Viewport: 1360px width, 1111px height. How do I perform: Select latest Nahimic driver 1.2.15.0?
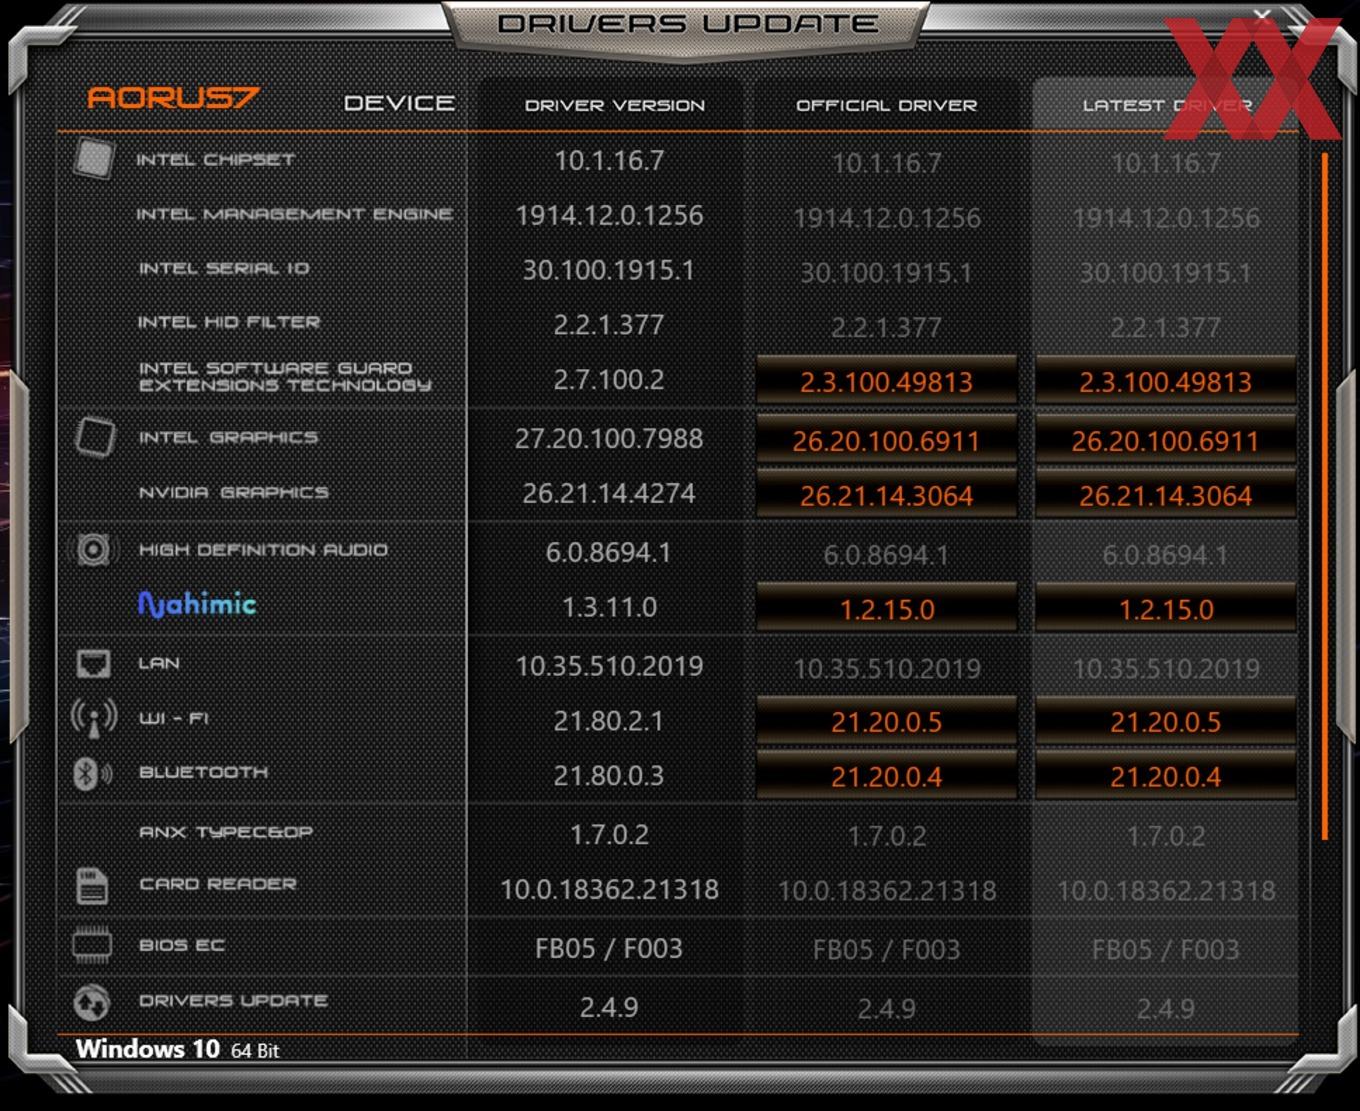pyautogui.click(x=1165, y=609)
